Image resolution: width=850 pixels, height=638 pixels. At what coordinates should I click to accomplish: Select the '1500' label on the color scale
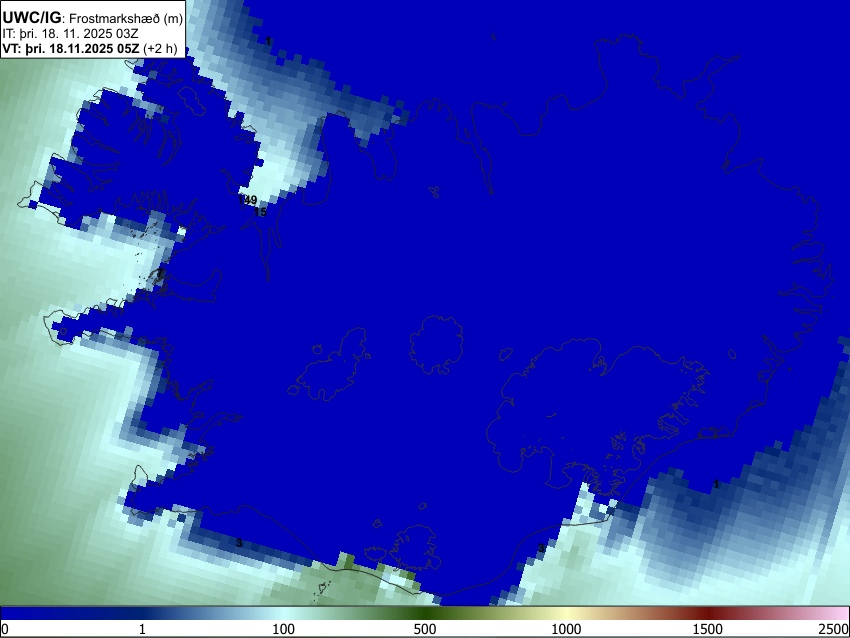point(707,629)
